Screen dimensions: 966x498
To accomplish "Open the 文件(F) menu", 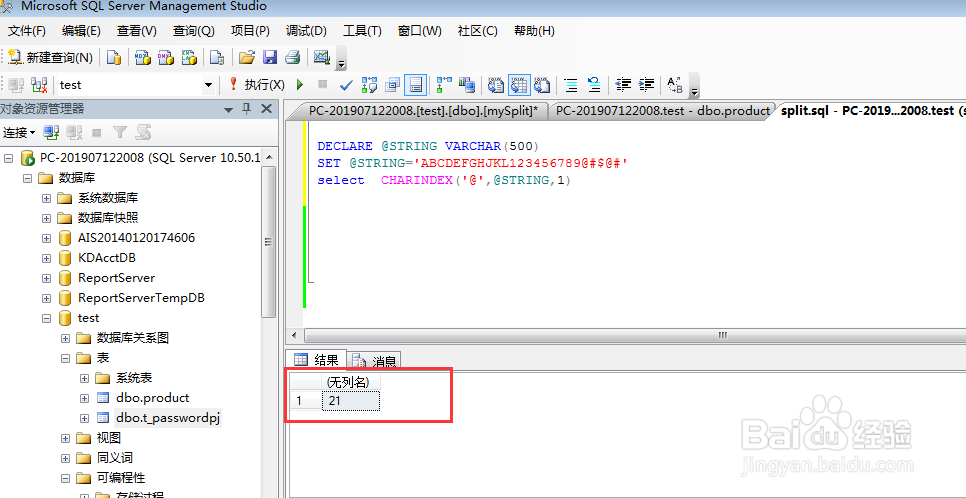I will click(x=26, y=31).
